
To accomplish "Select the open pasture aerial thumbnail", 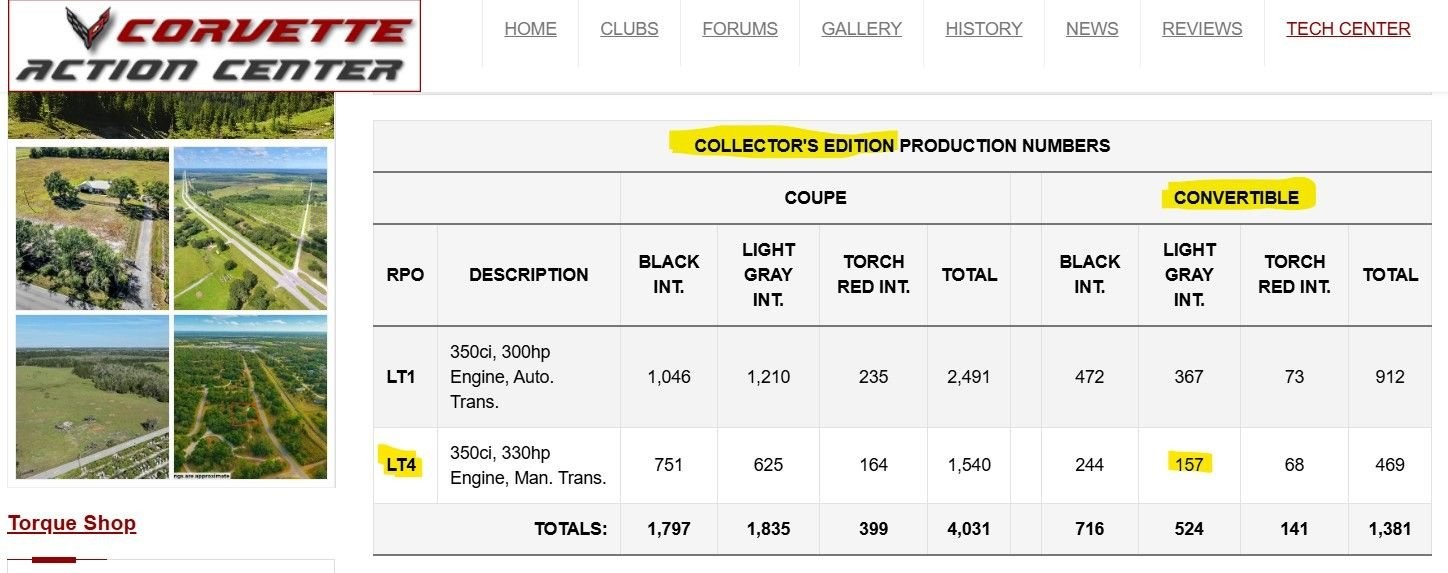I will point(92,396).
